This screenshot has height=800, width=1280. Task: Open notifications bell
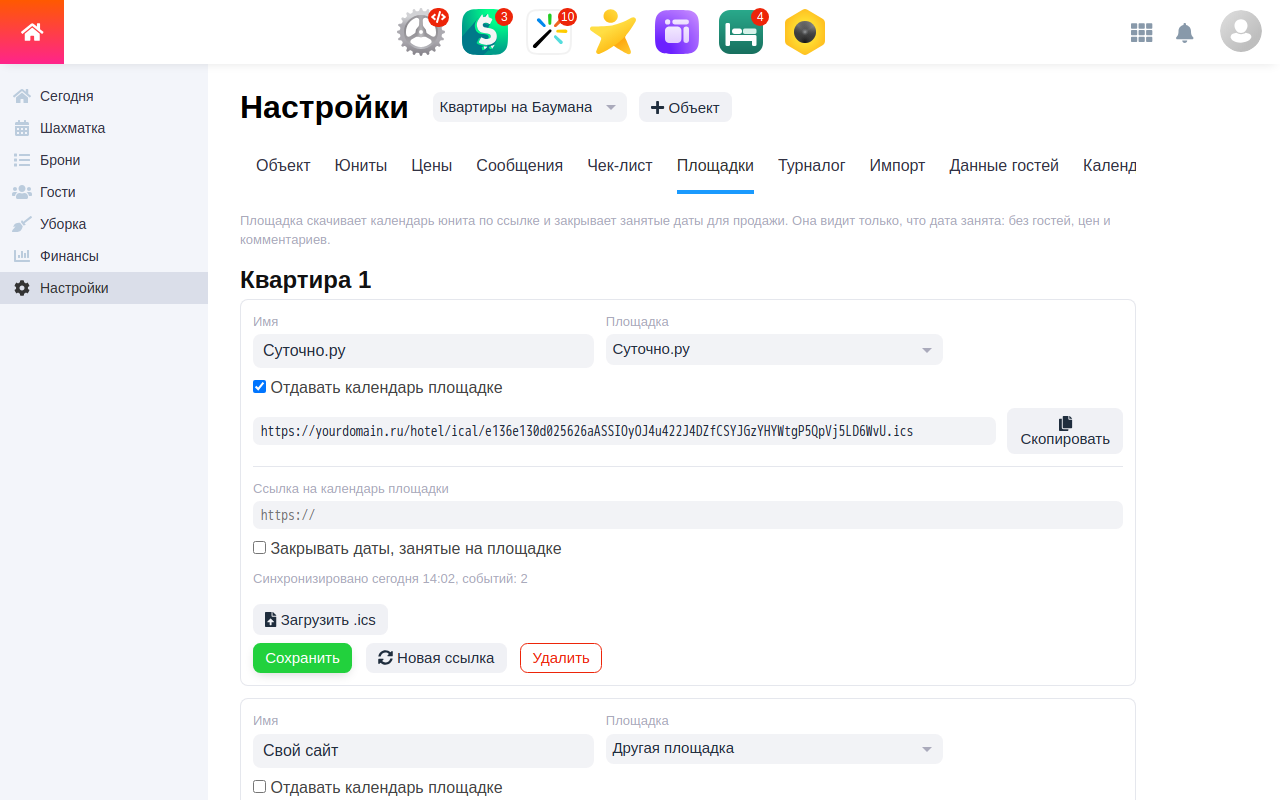click(1185, 33)
